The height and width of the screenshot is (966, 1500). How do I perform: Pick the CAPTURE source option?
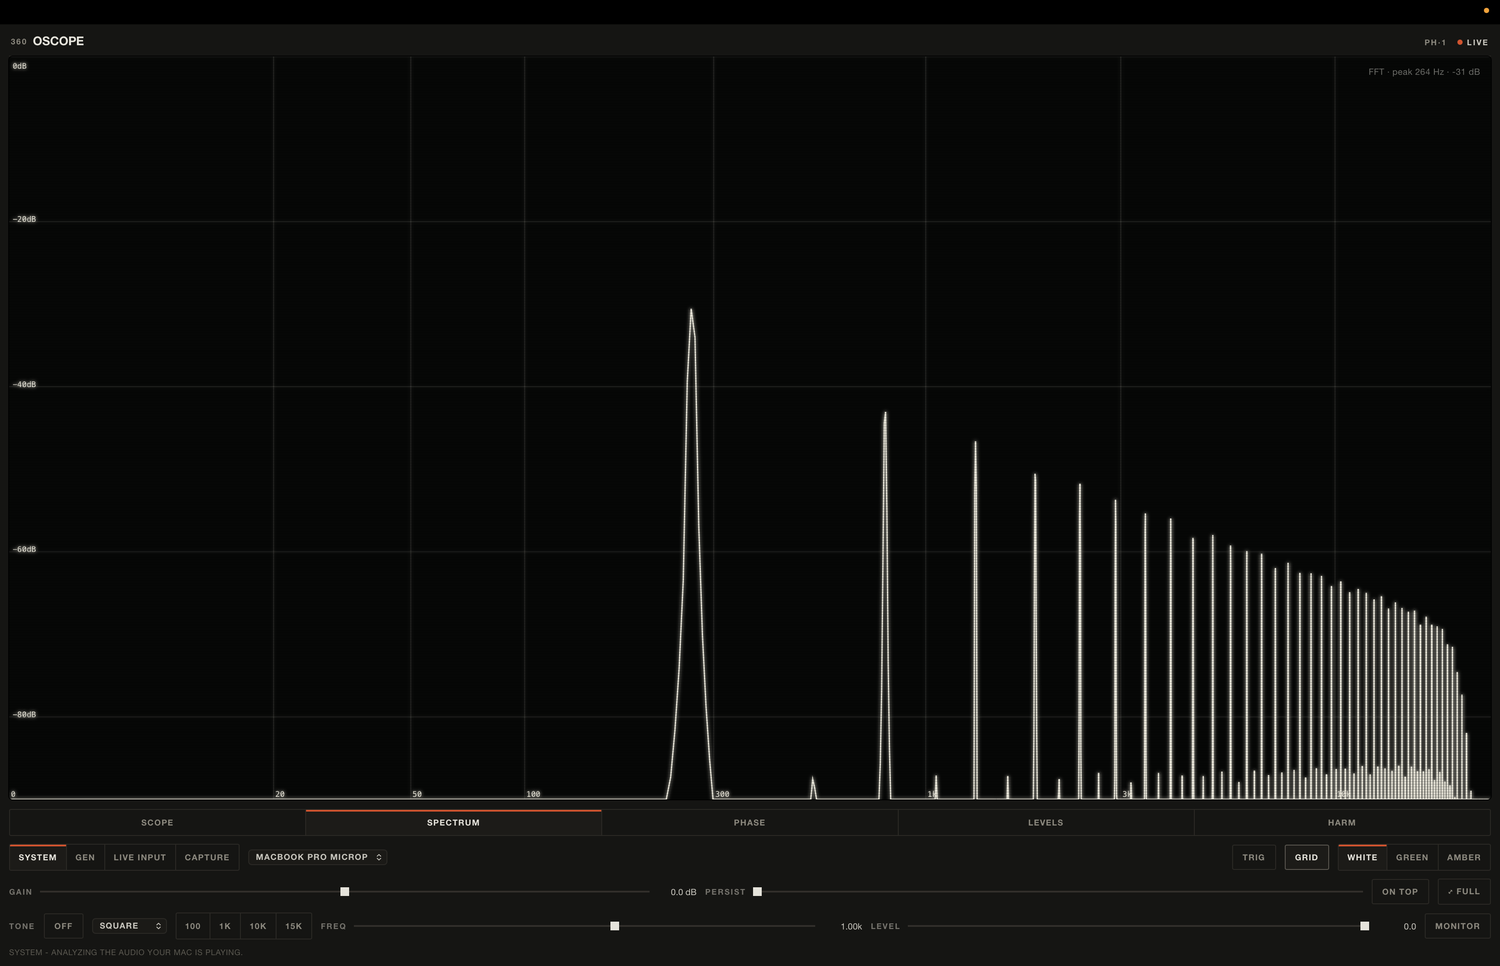click(207, 857)
